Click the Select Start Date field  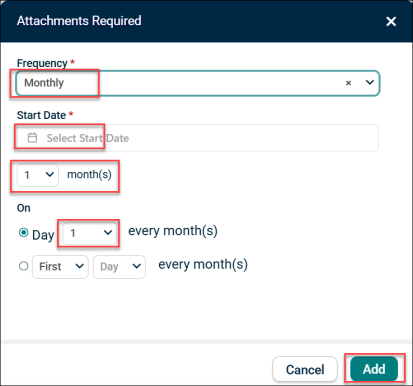point(198,138)
